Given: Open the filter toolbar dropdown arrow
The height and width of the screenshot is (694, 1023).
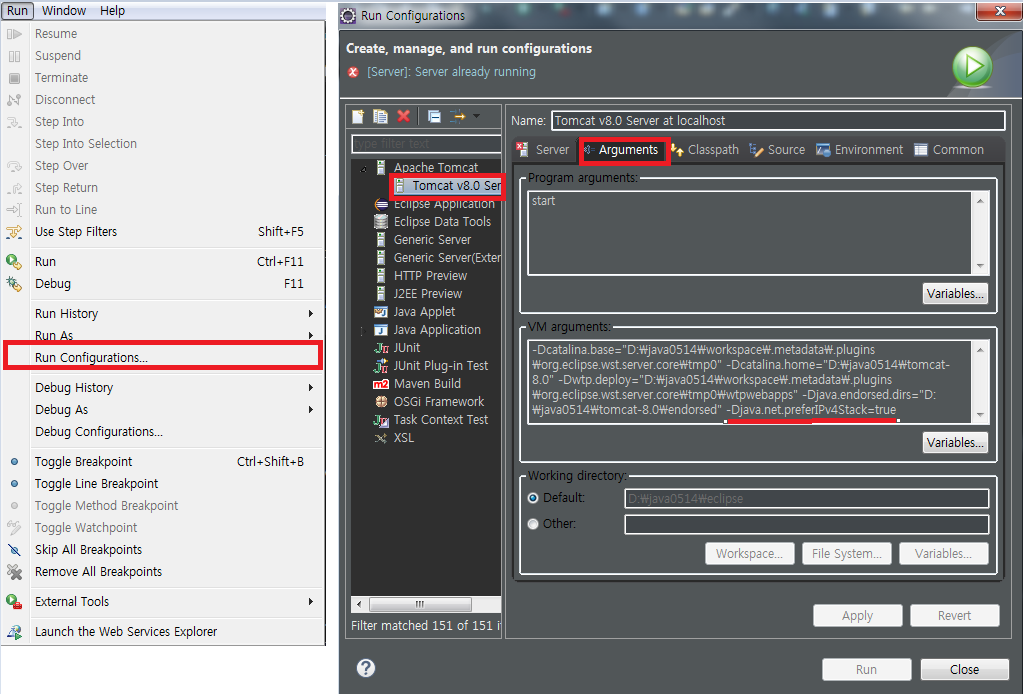Looking at the screenshot, I should [476, 116].
